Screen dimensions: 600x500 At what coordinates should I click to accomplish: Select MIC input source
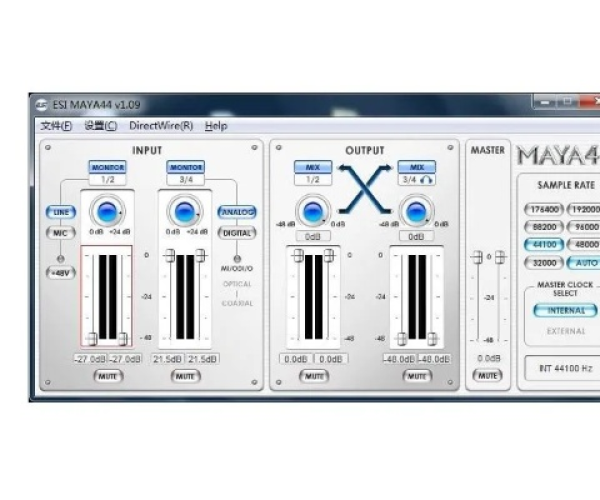(x=59, y=233)
